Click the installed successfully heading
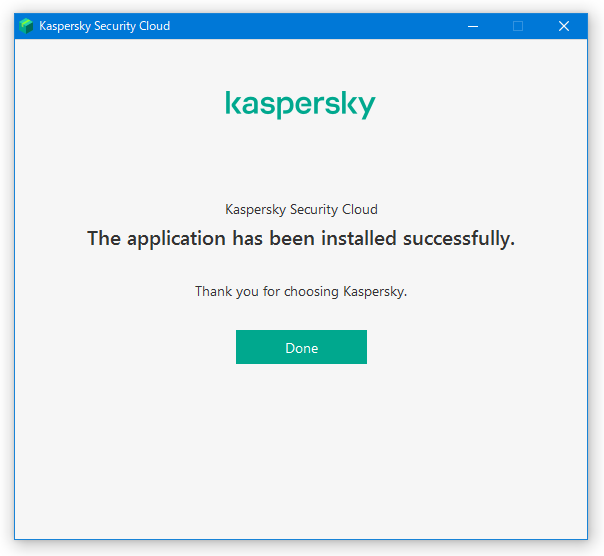Viewport: 604px width, 556px height. (301, 239)
